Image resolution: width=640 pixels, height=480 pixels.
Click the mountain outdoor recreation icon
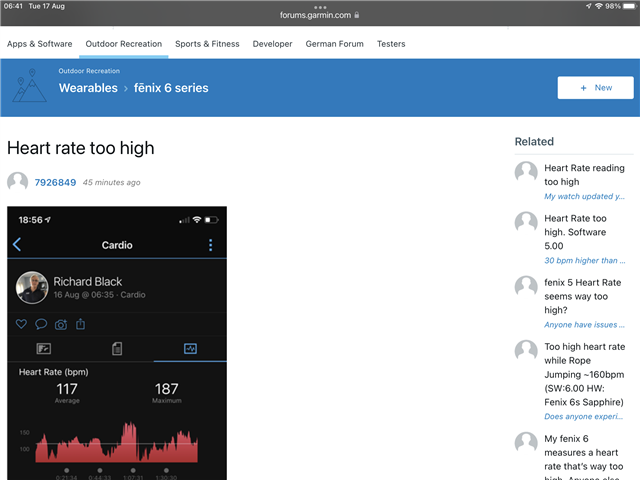pos(29,85)
